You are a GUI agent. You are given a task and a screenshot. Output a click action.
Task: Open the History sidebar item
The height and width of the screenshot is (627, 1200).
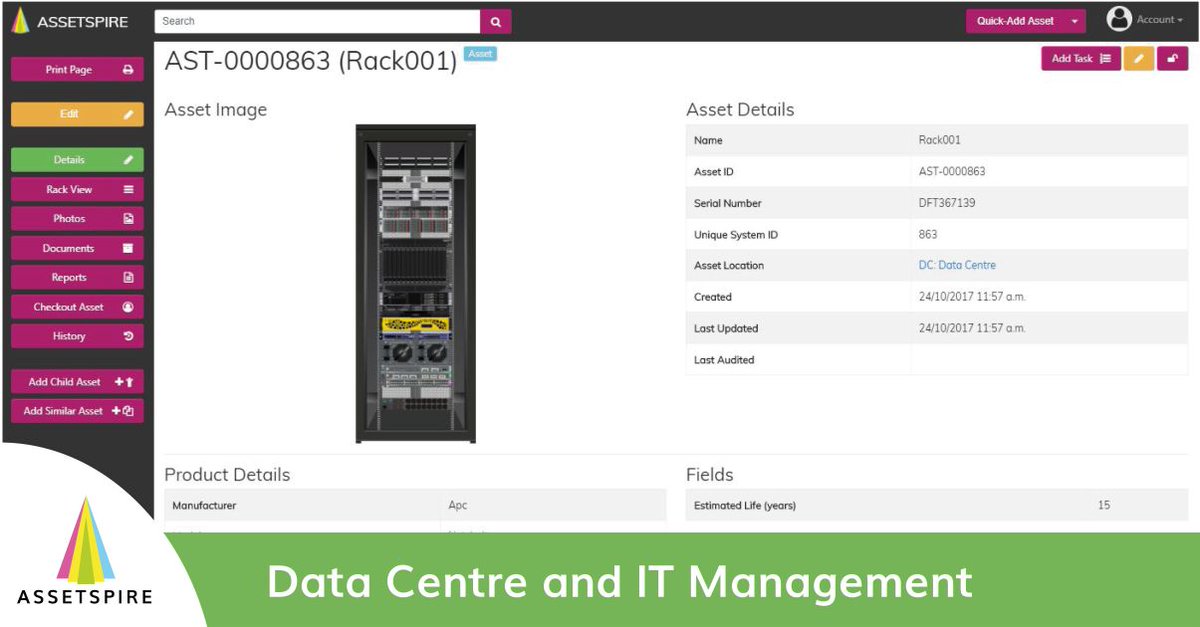point(77,336)
